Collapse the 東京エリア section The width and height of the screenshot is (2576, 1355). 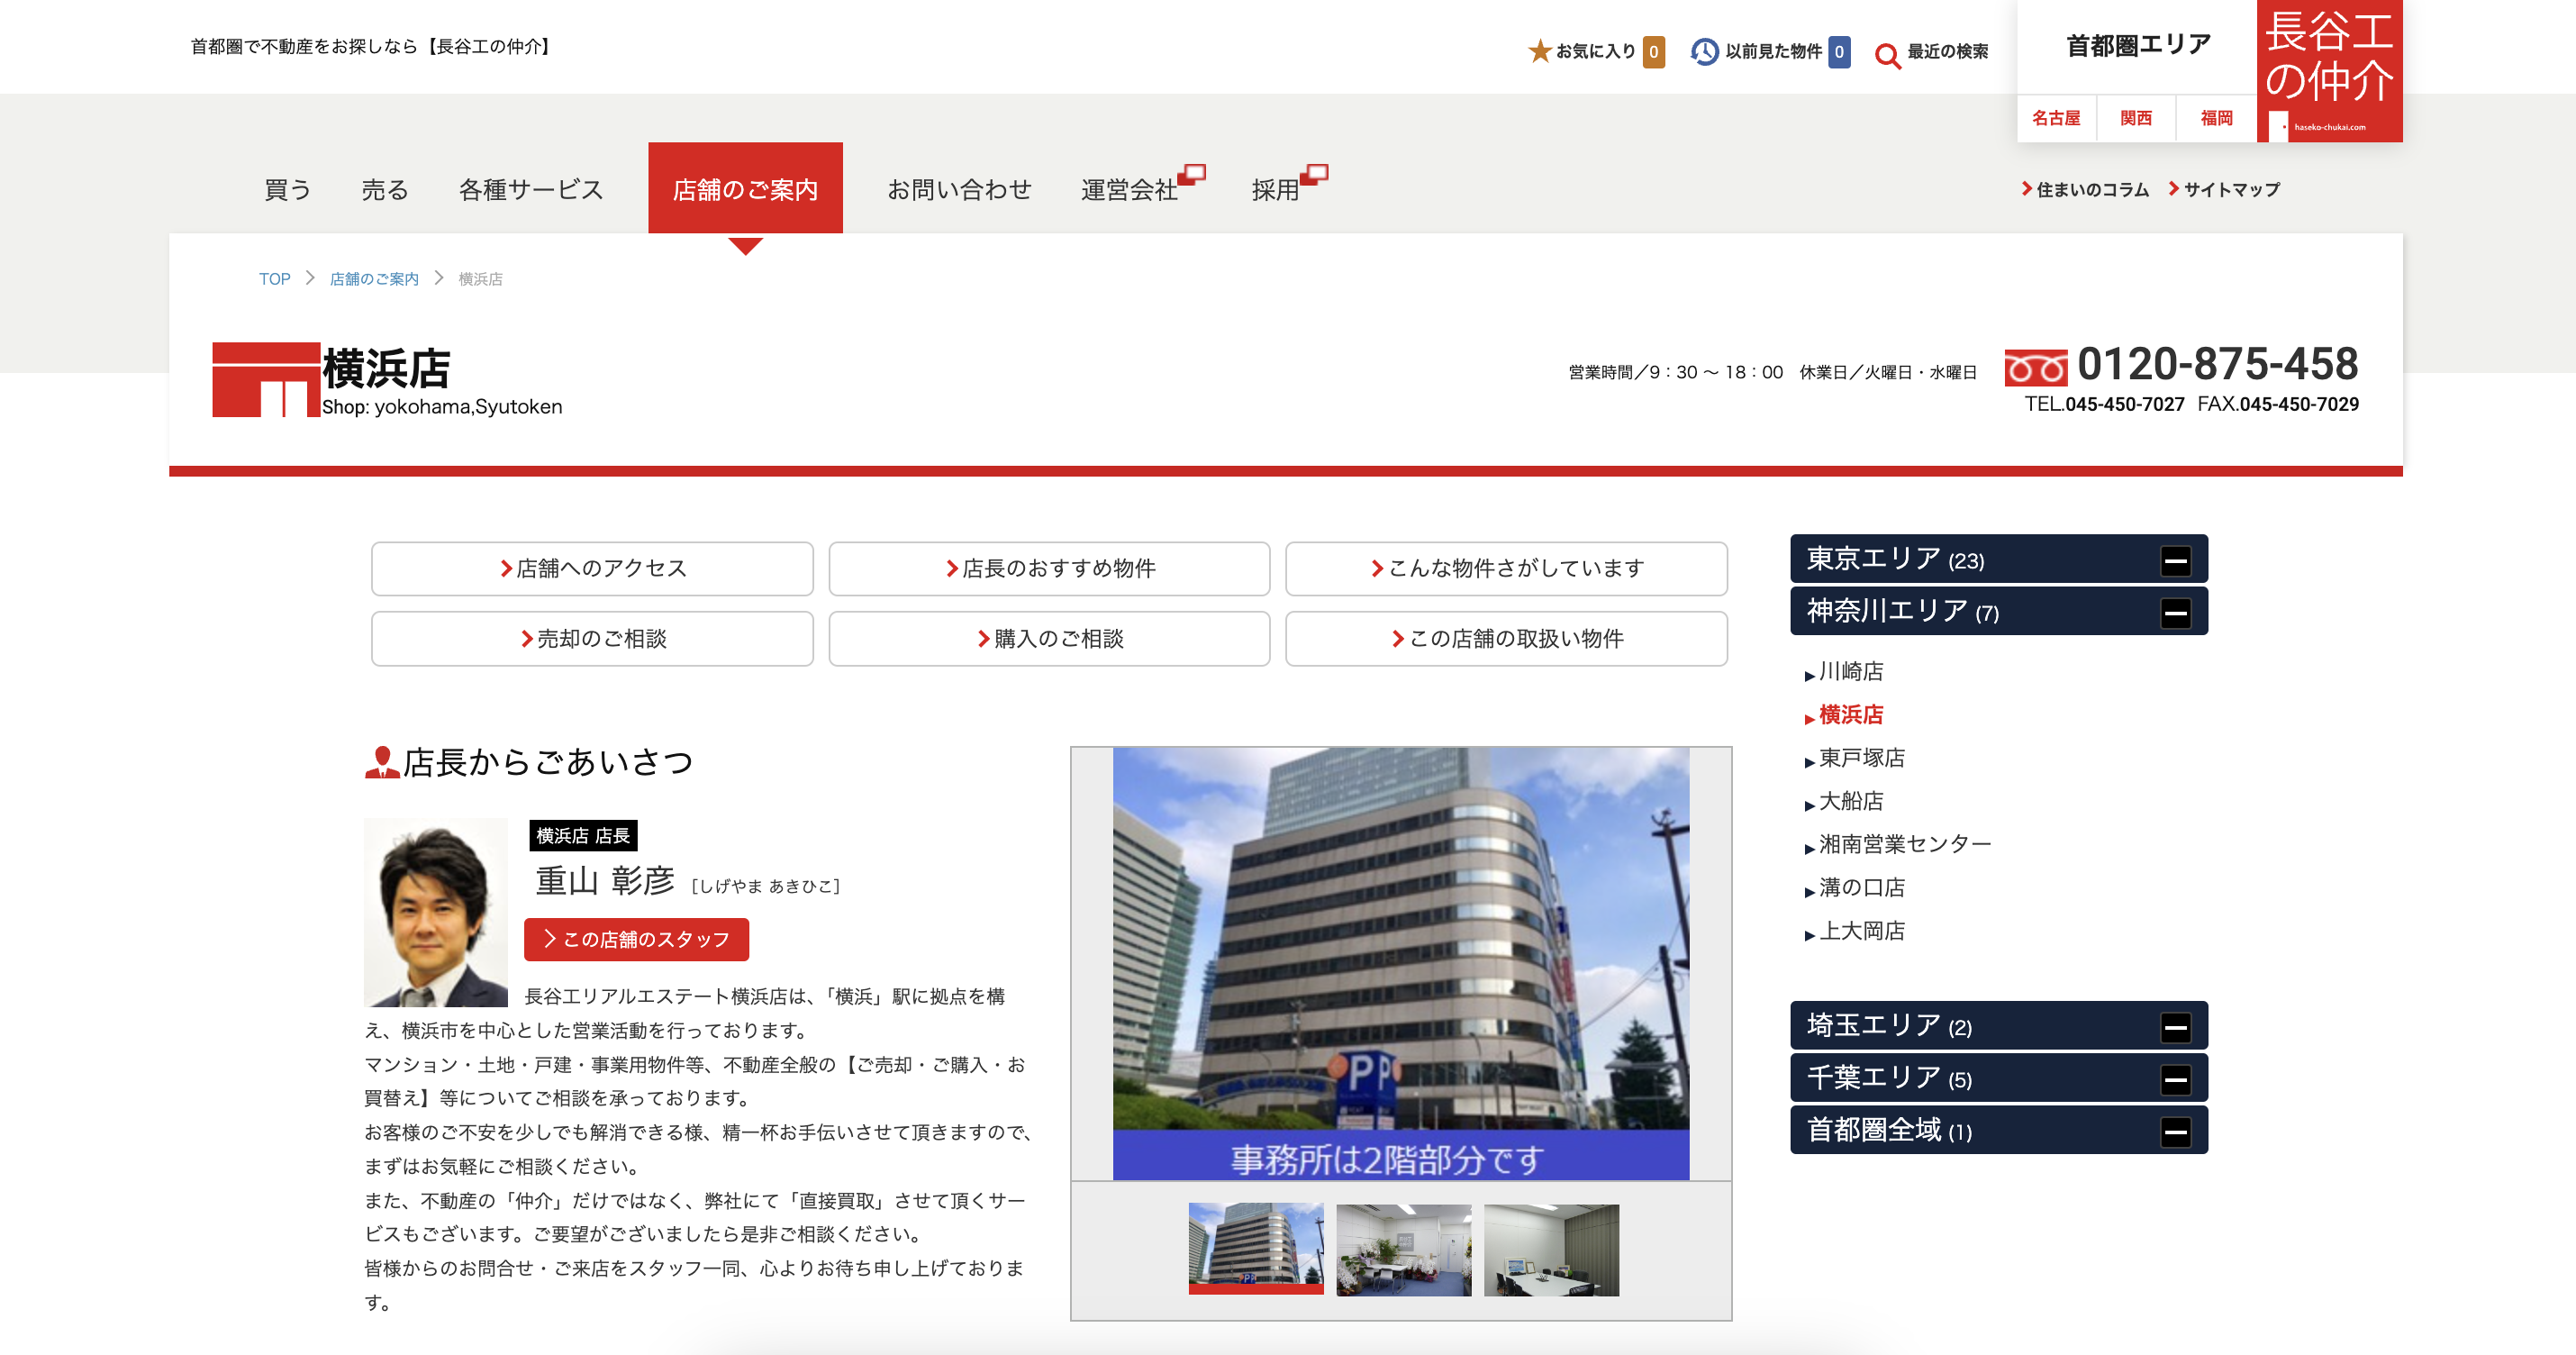click(2175, 561)
